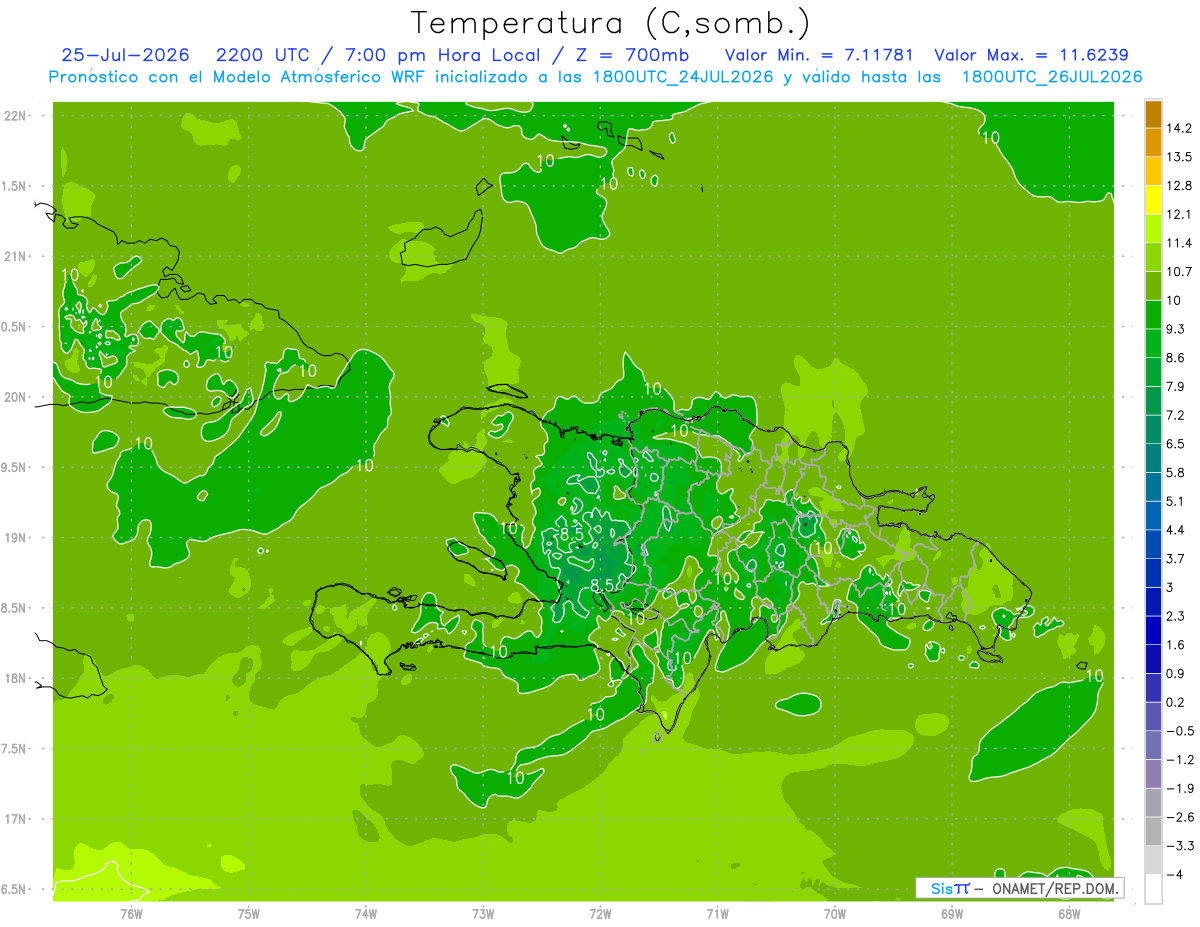The height and width of the screenshot is (927, 1200).
Task: Click the "20N" latitude label
Action: point(15,397)
